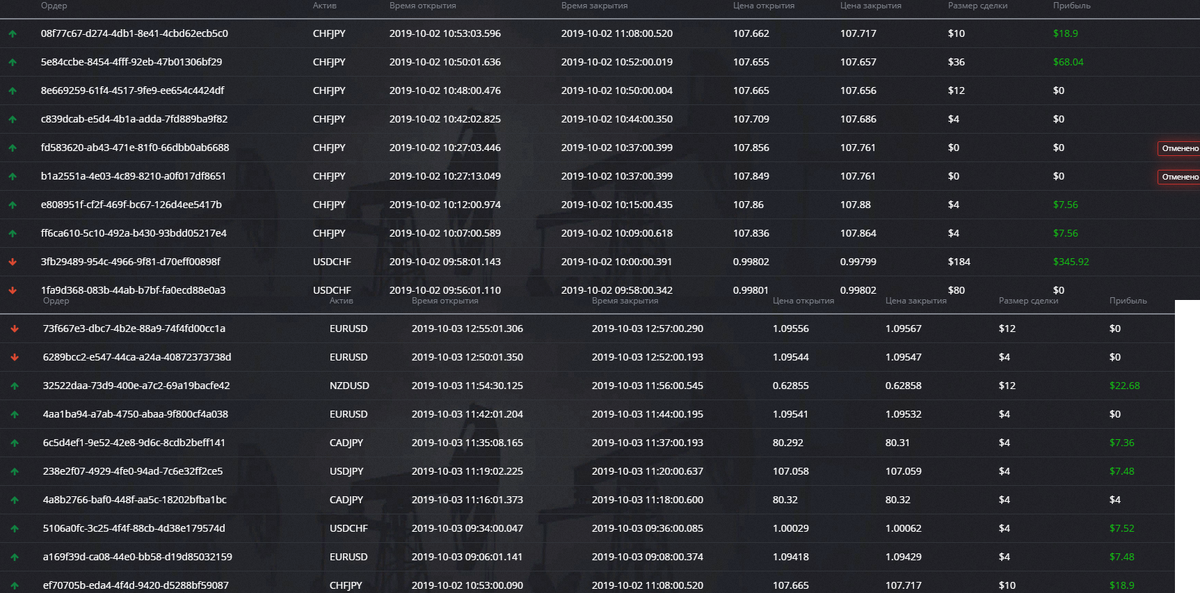Click Отменено badge on order b1a2551a row
This screenshot has height=593, width=1200.
1179,177
